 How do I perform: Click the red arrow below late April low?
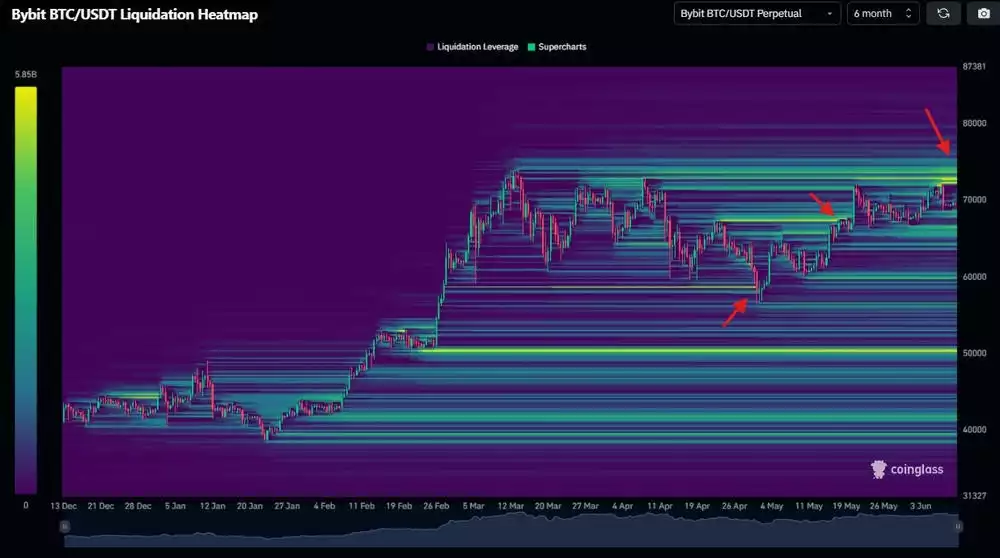735,312
